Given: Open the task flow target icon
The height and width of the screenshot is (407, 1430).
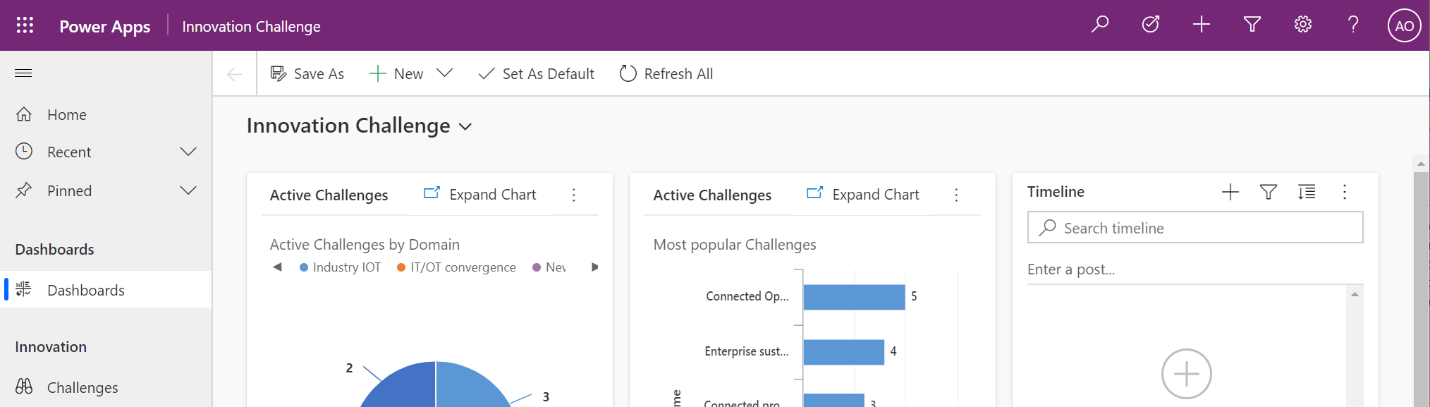Looking at the screenshot, I should (x=1151, y=25).
